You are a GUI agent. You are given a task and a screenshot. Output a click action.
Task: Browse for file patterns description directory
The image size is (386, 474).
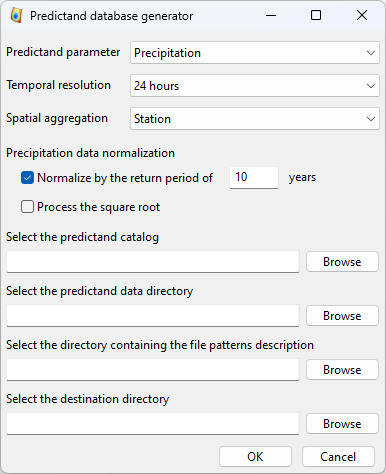342,370
